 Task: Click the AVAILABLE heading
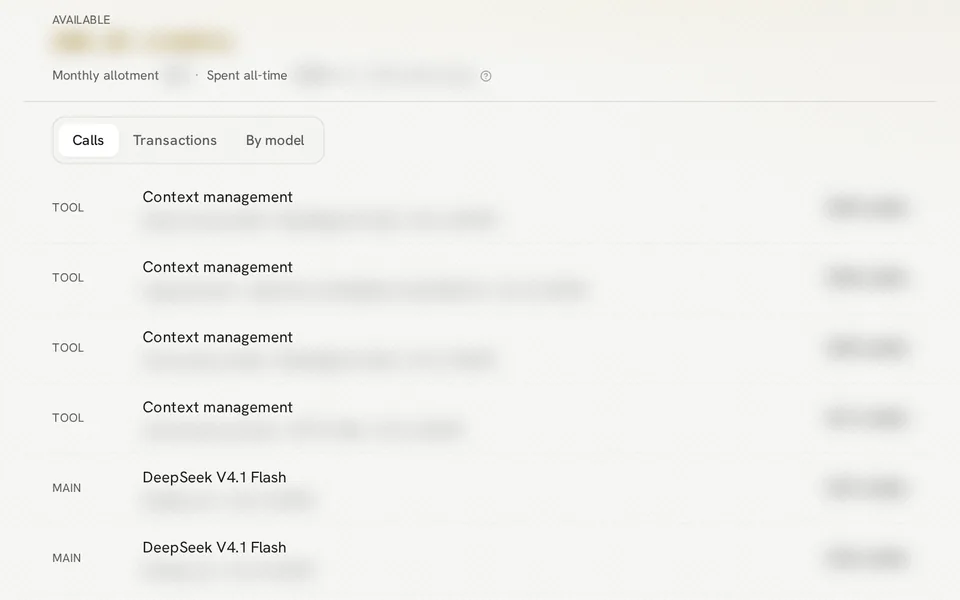coord(81,20)
